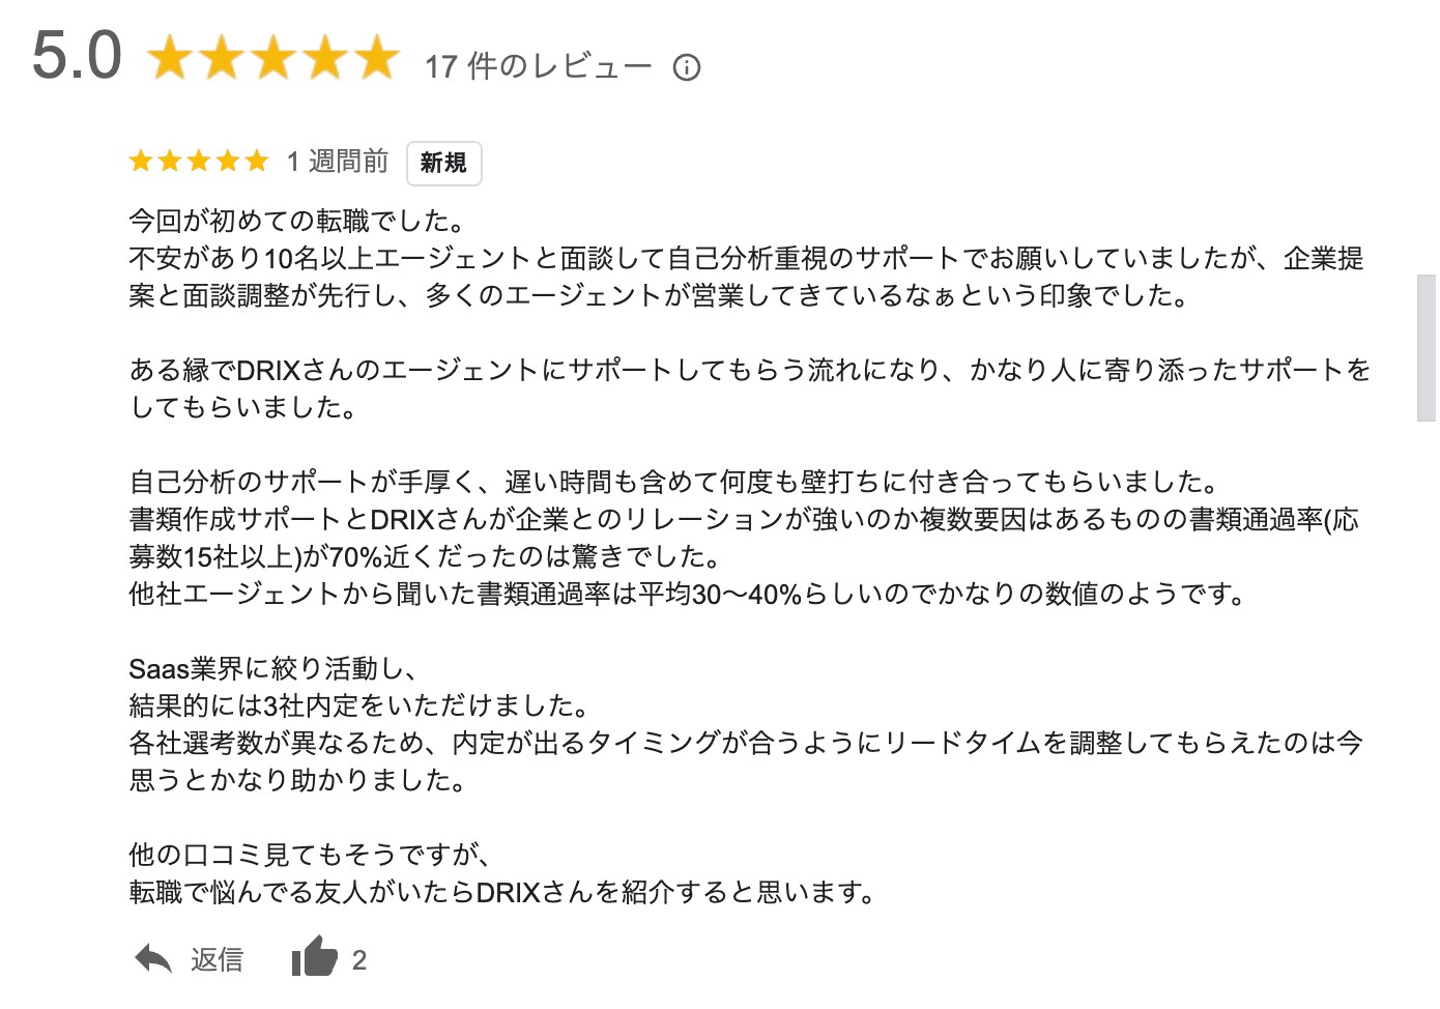Click the sentence 結果的には3社内定をいただけました
Screen dimensions: 1440x1009
[x=358, y=706]
